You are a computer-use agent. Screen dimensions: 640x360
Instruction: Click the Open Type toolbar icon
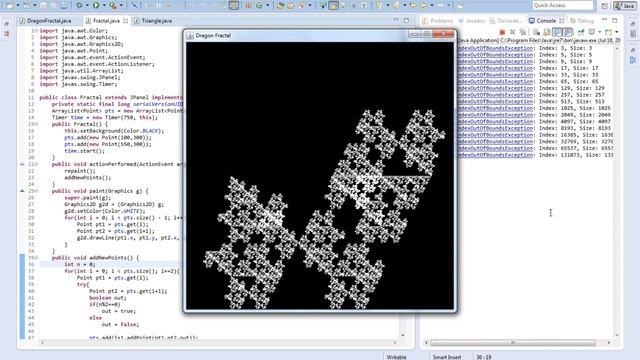(x=280, y=5)
